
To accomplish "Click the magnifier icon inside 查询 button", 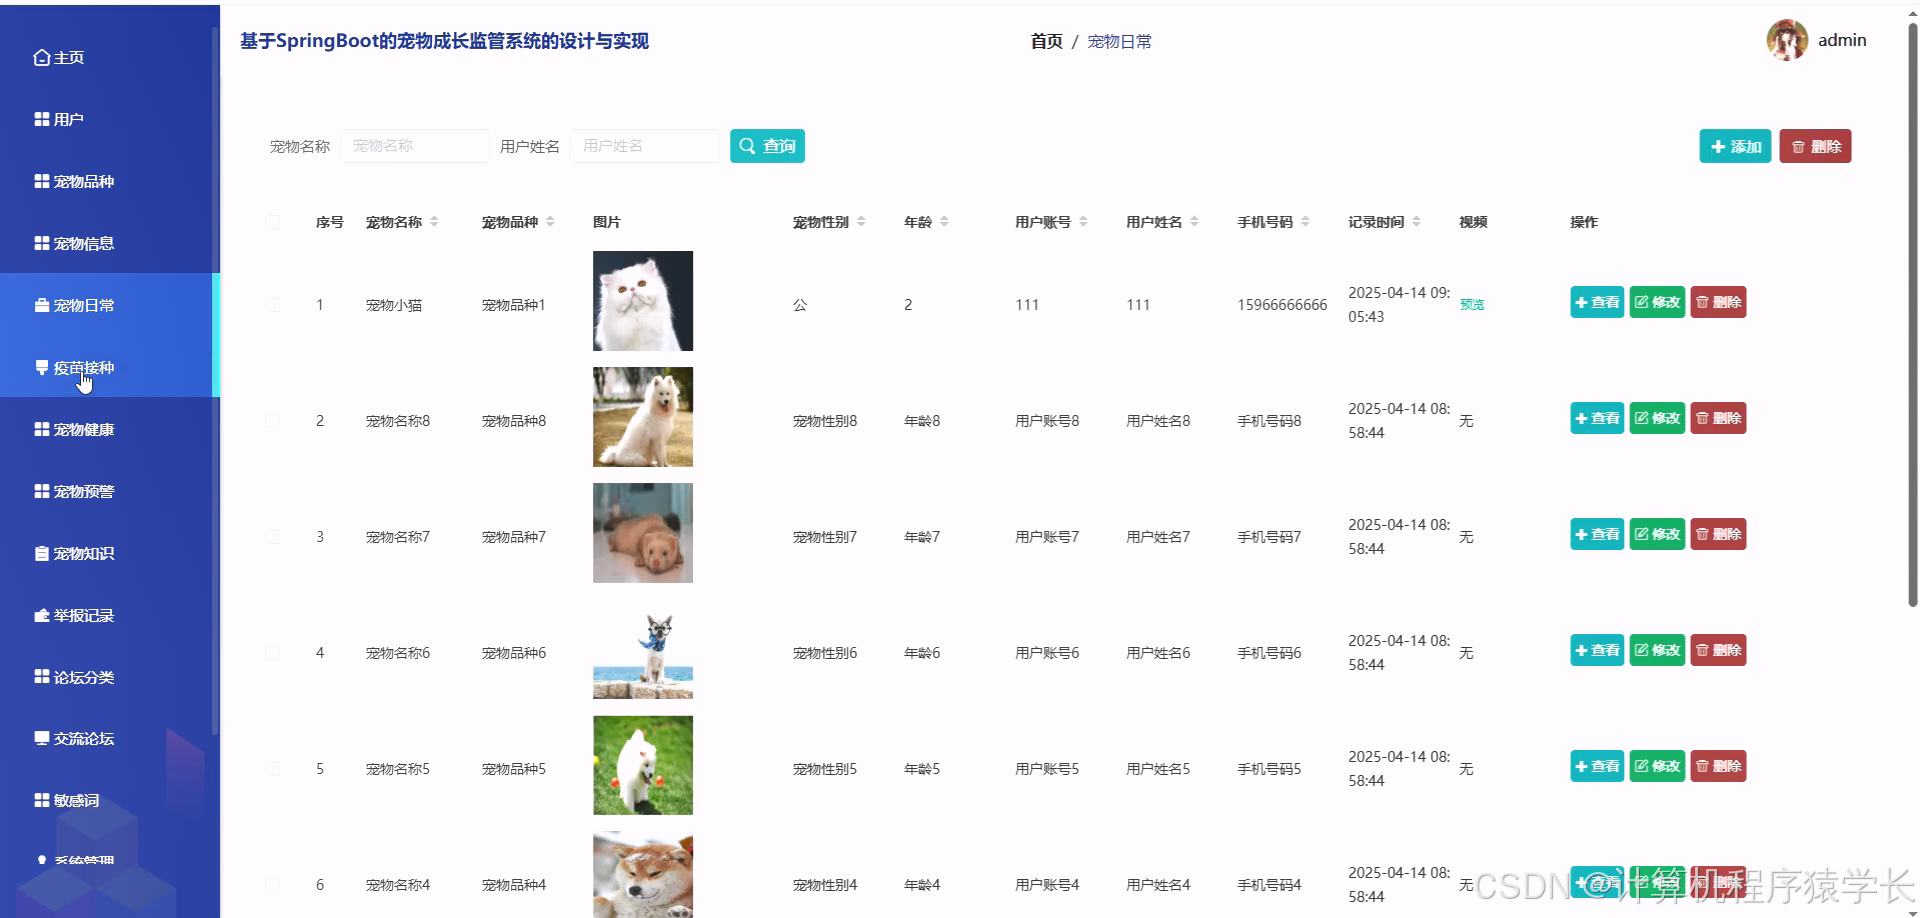I will click(x=748, y=146).
